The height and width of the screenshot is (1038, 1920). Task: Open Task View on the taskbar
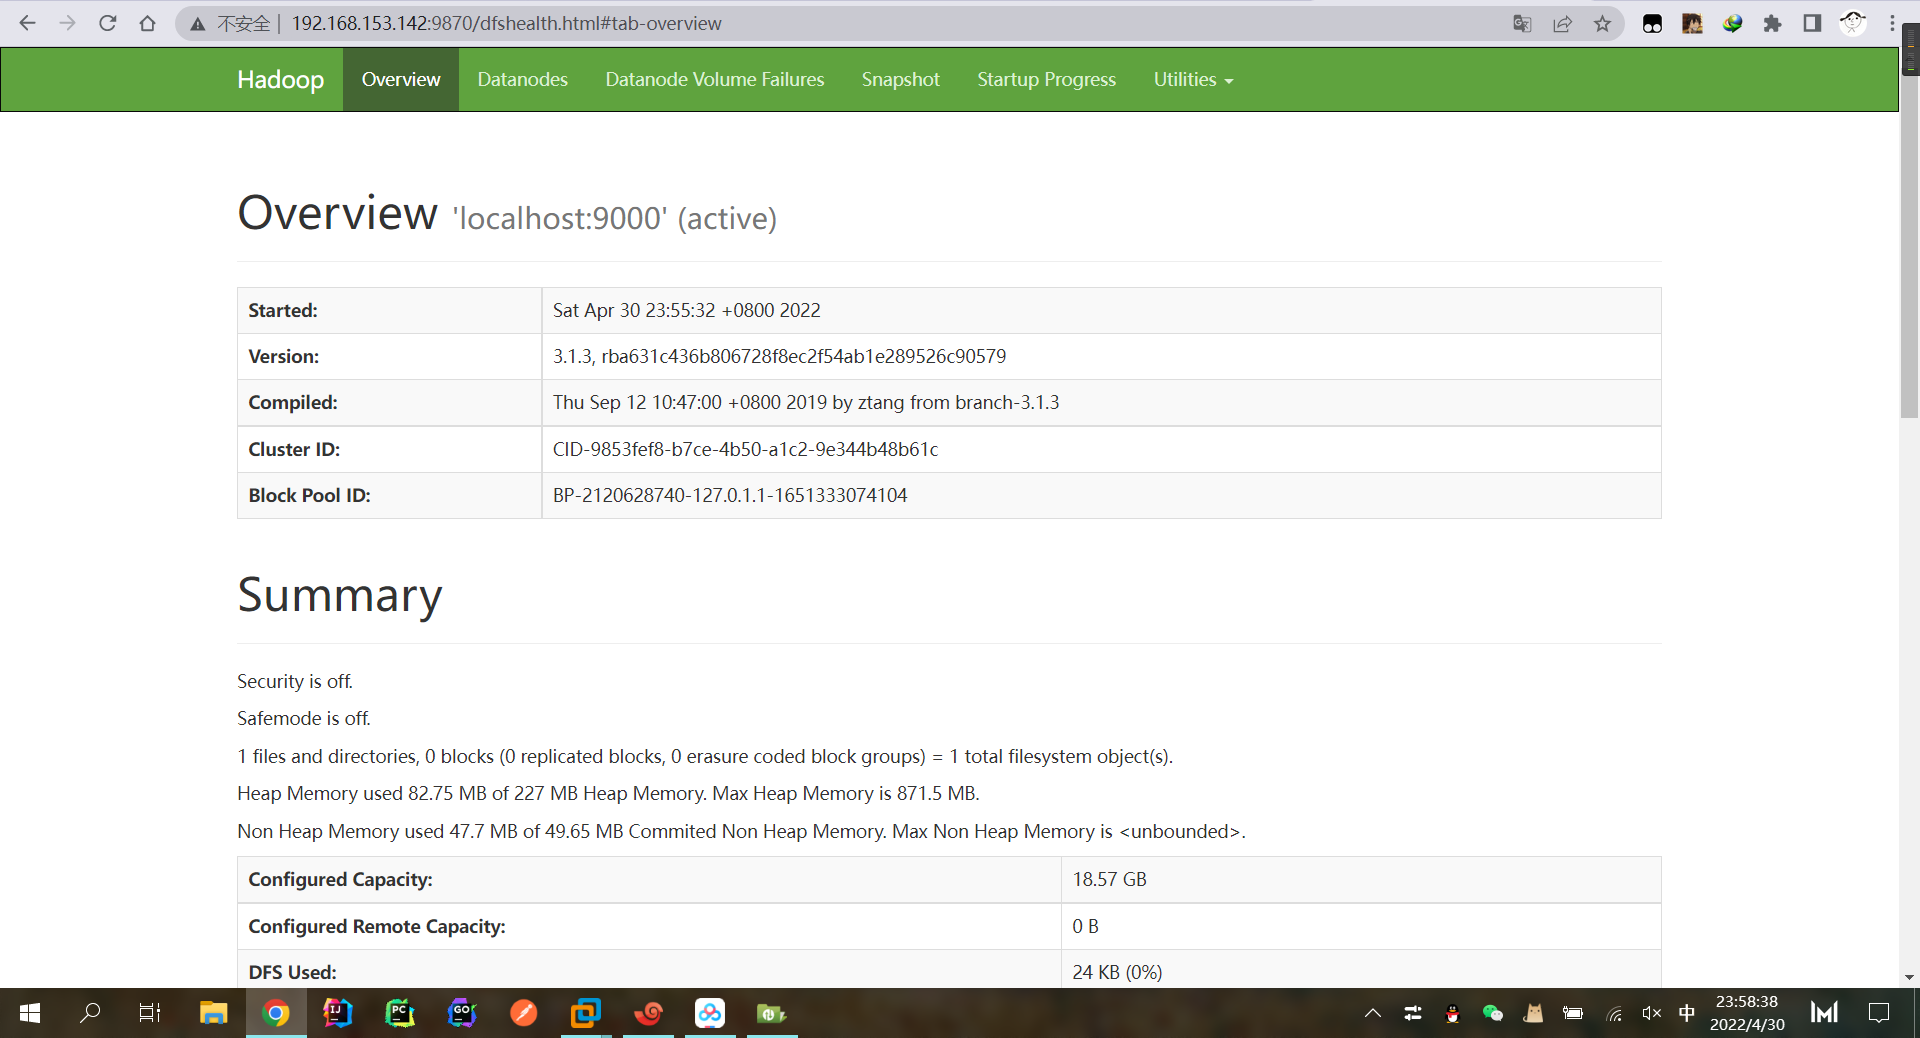click(x=150, y=1013)
